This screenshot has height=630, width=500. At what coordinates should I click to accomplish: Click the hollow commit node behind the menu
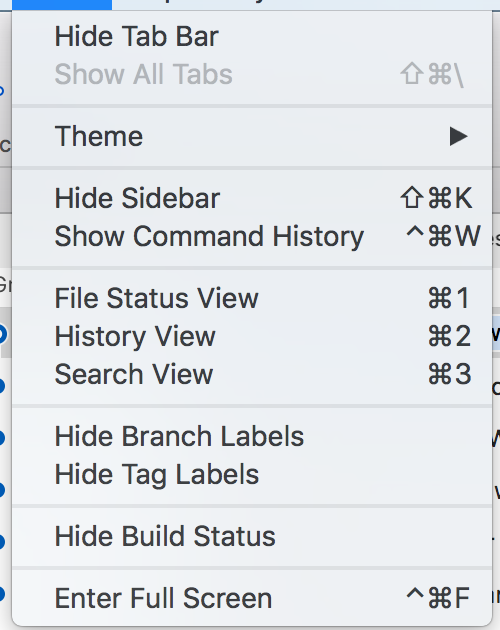pos(1,334)
